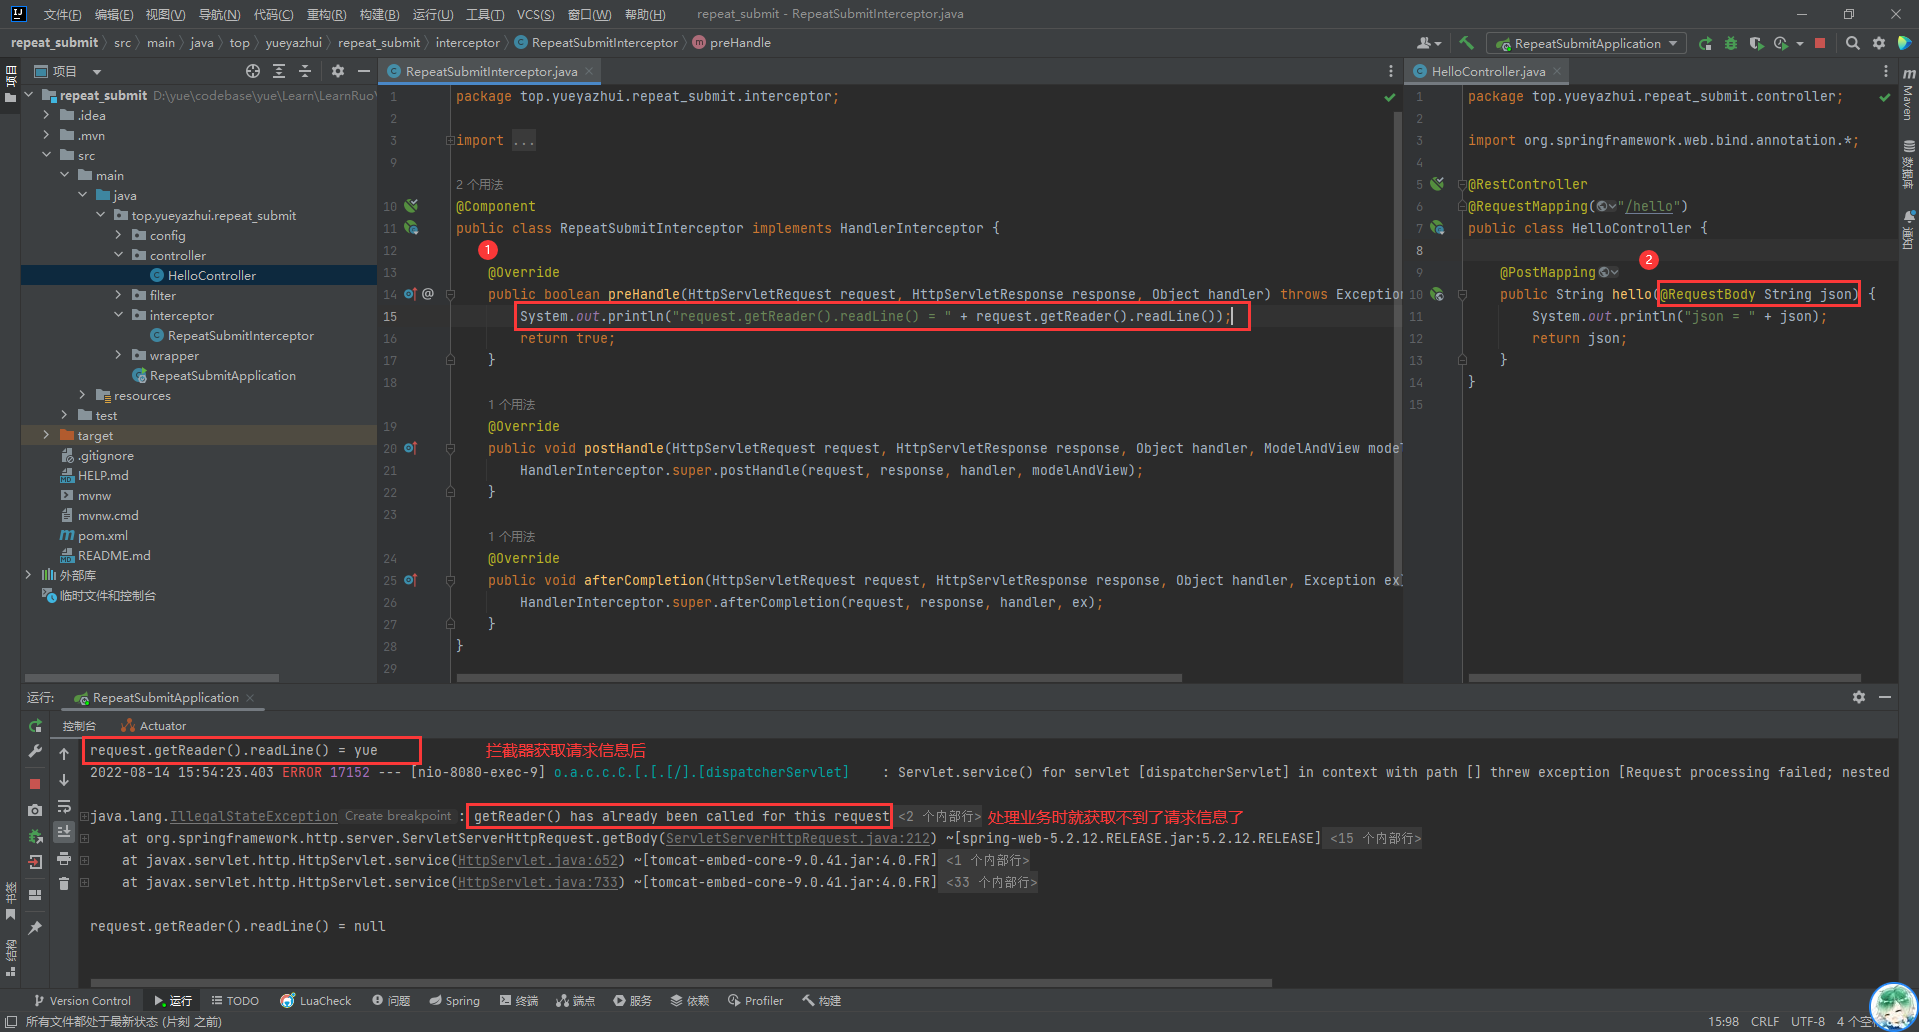Print console output using the printer icon
The image size is (1919, 1032).
point(64,858)
